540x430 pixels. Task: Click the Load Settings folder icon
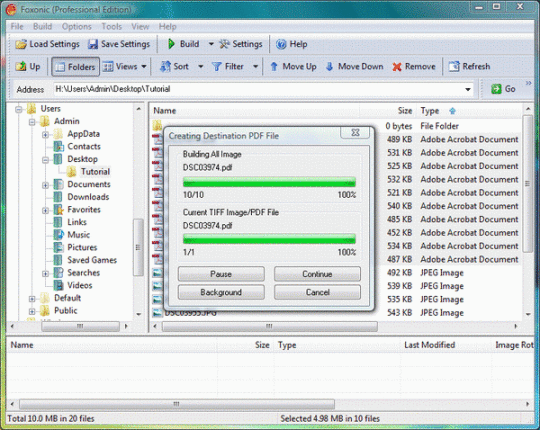pyautogui.click(x=21, y=44)
